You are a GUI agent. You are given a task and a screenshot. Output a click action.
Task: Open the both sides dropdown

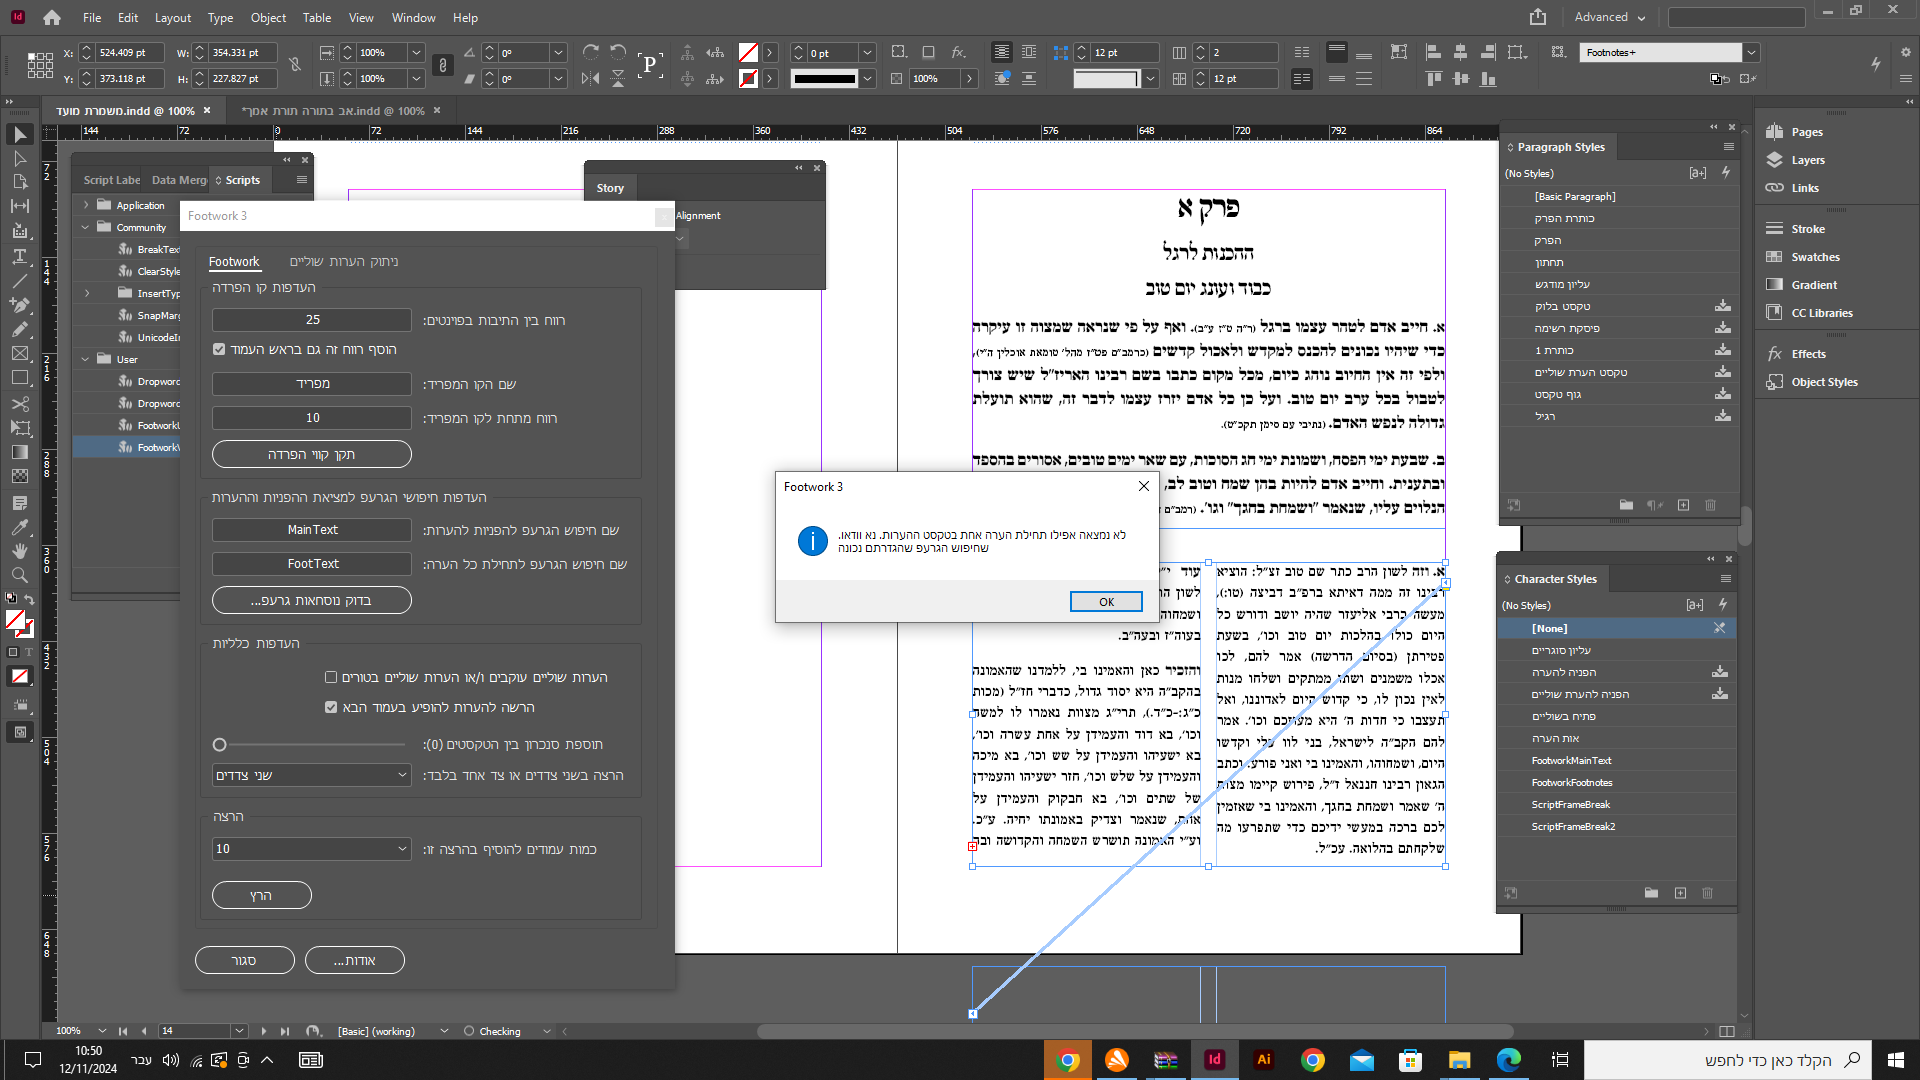(x=311, y=775)
